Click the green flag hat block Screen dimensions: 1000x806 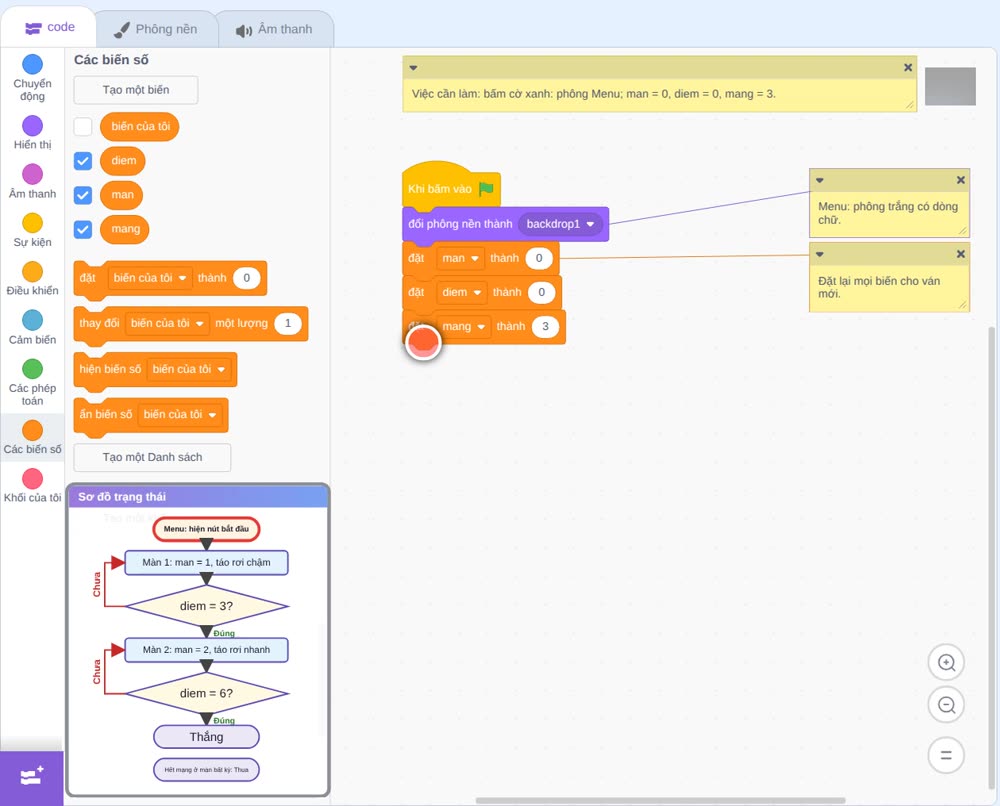click(451, 187)
